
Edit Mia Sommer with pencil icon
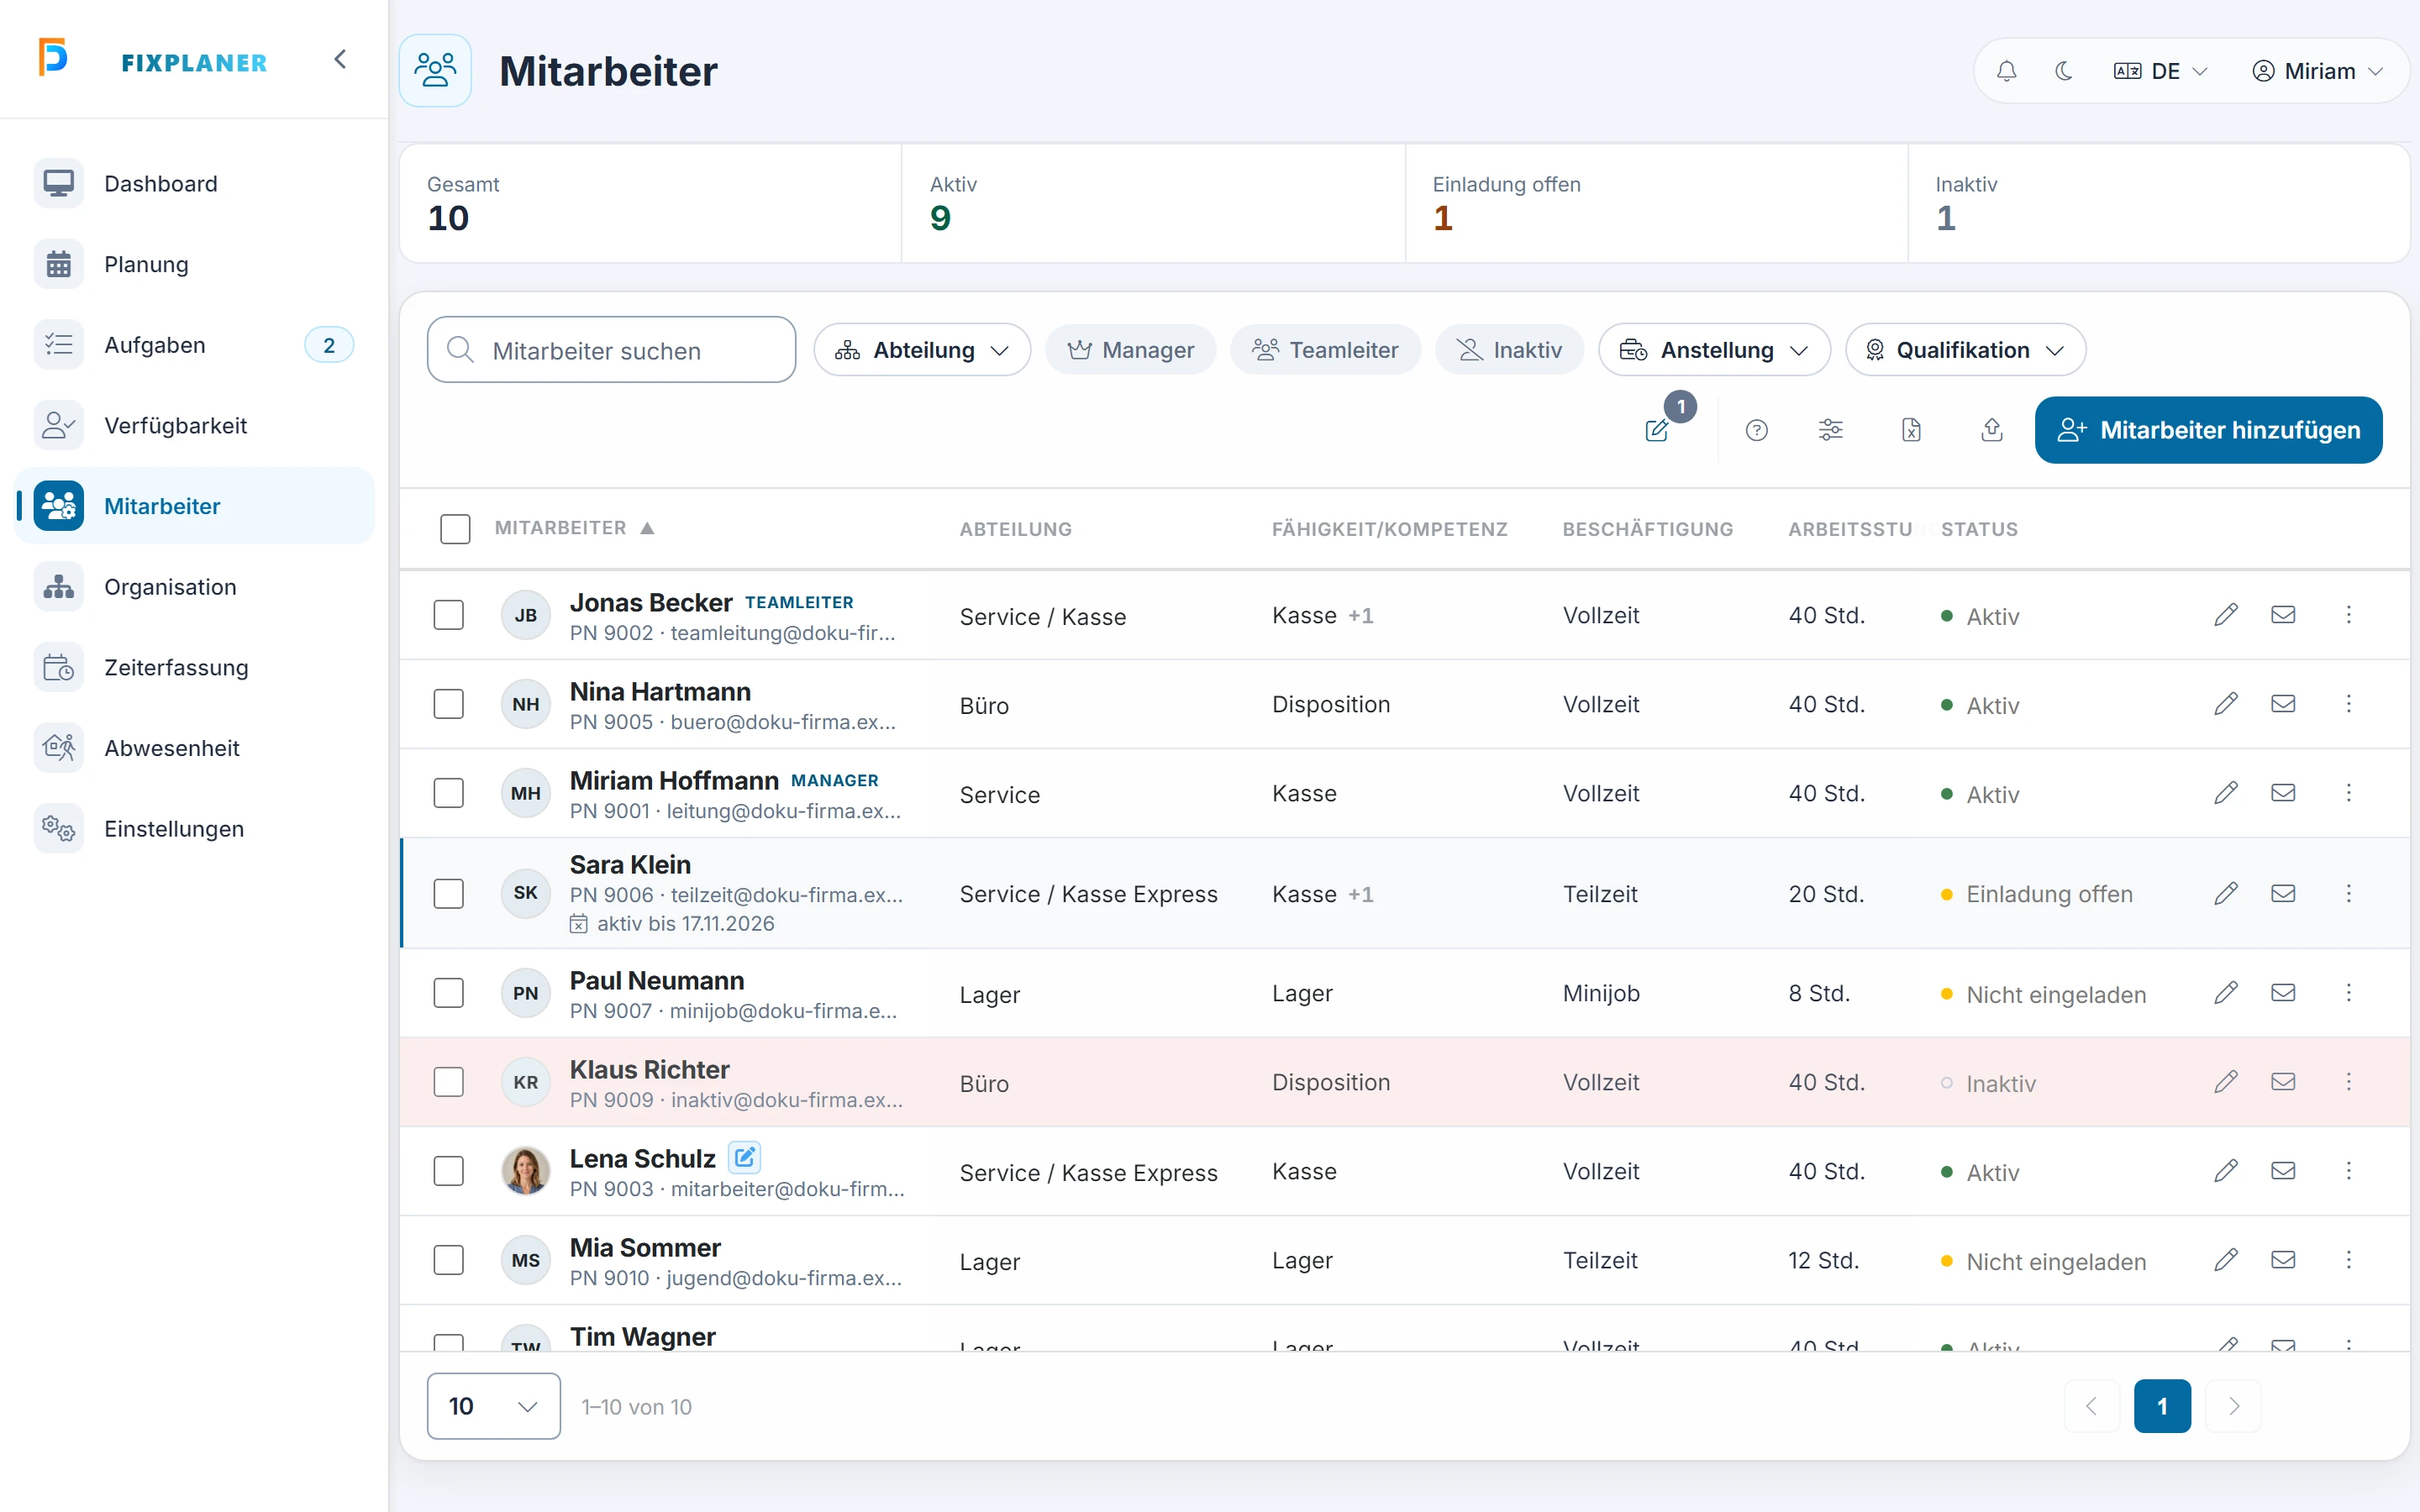click(x=2226, y=1260)
